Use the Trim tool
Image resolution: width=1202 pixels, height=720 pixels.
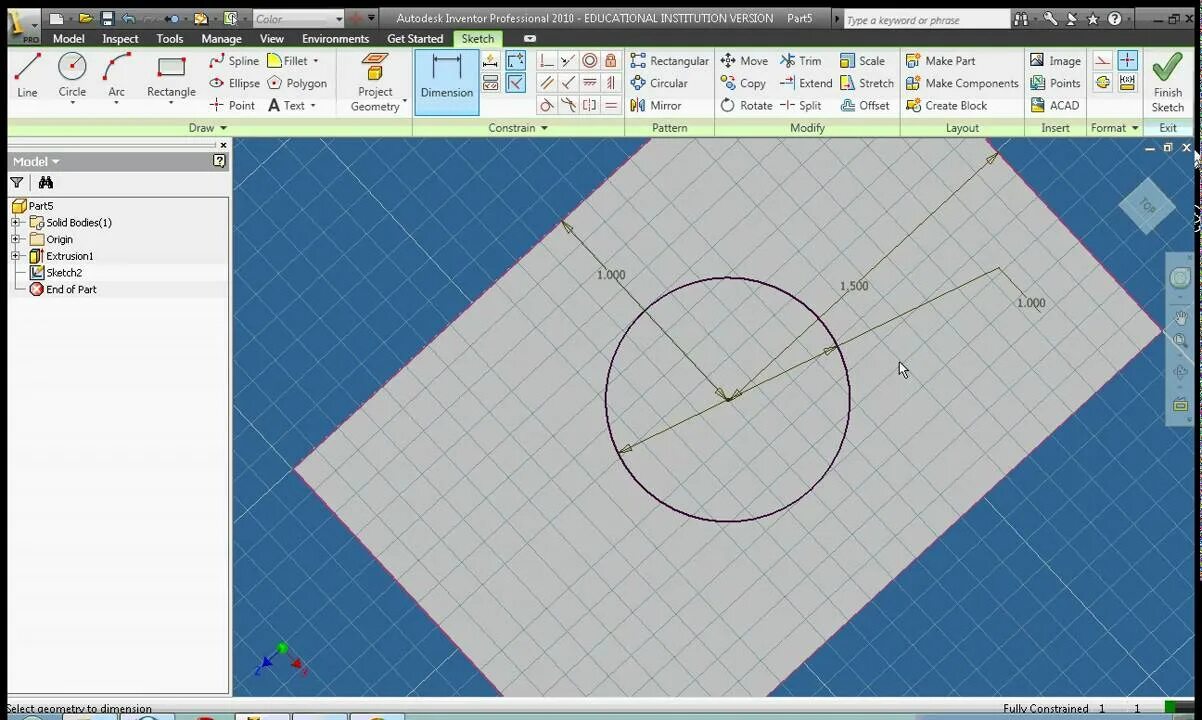pyautogui.click(x=800, y=61)
